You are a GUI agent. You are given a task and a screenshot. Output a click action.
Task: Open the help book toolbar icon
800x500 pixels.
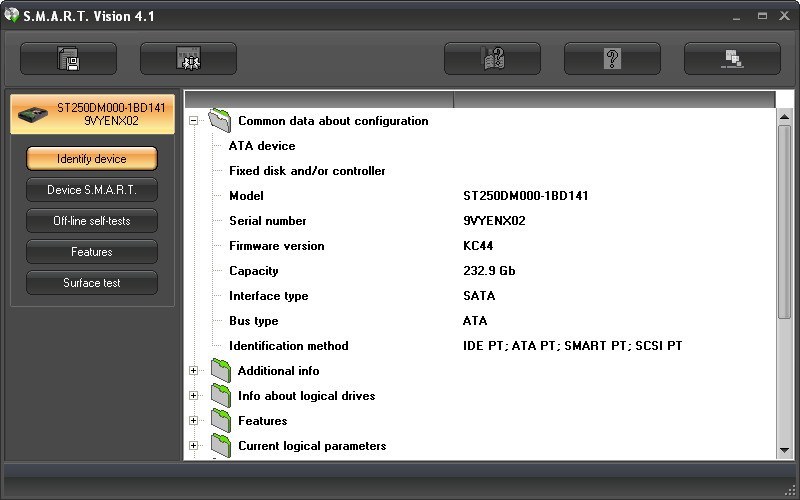[x=492, y=59]
